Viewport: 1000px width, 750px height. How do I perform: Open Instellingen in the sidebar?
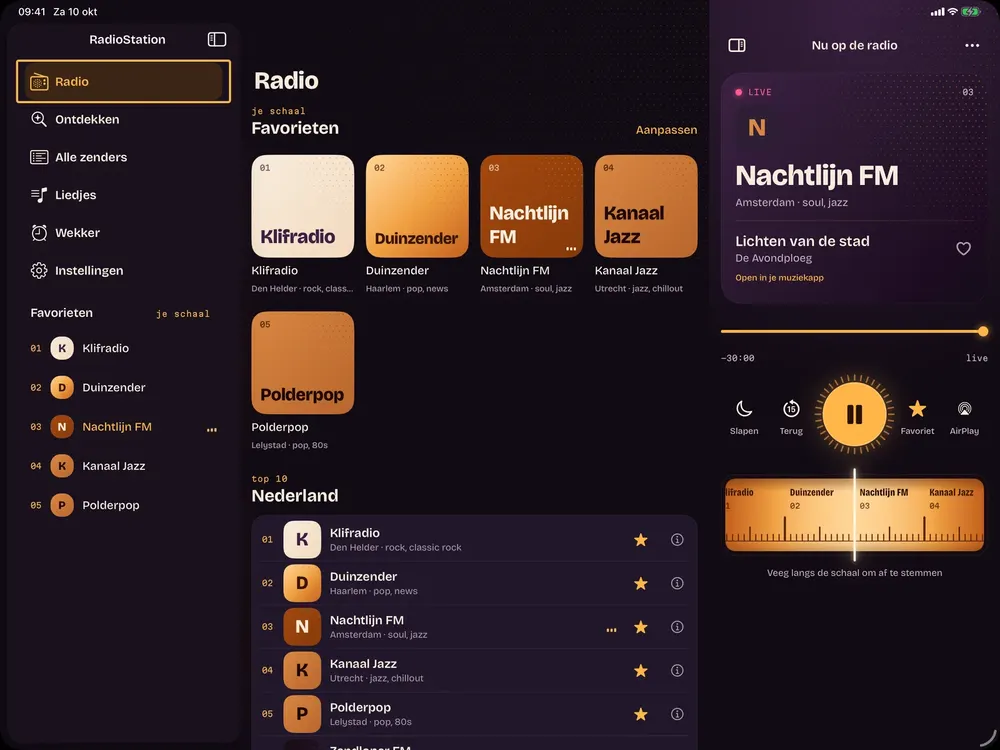click(123, 270)
